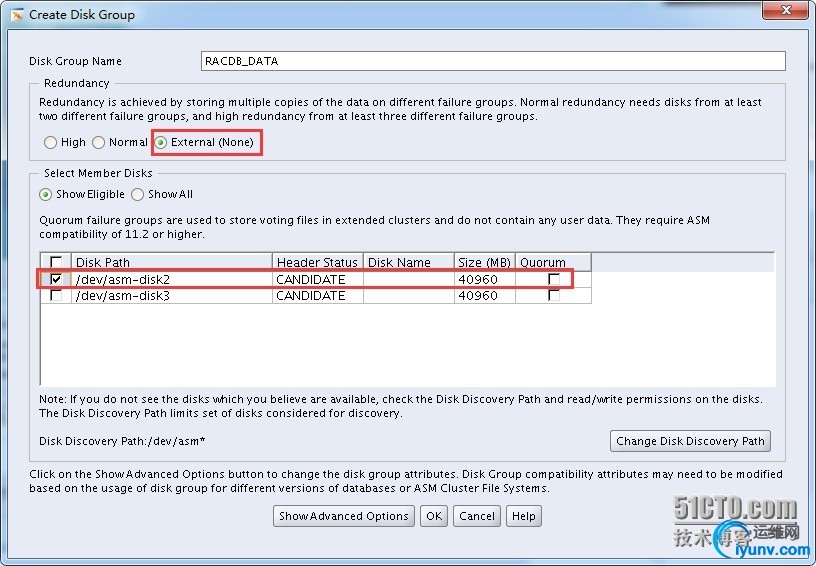Click the Size (MB) column header
The image size is (816, 566).
(x=484, y=262)
